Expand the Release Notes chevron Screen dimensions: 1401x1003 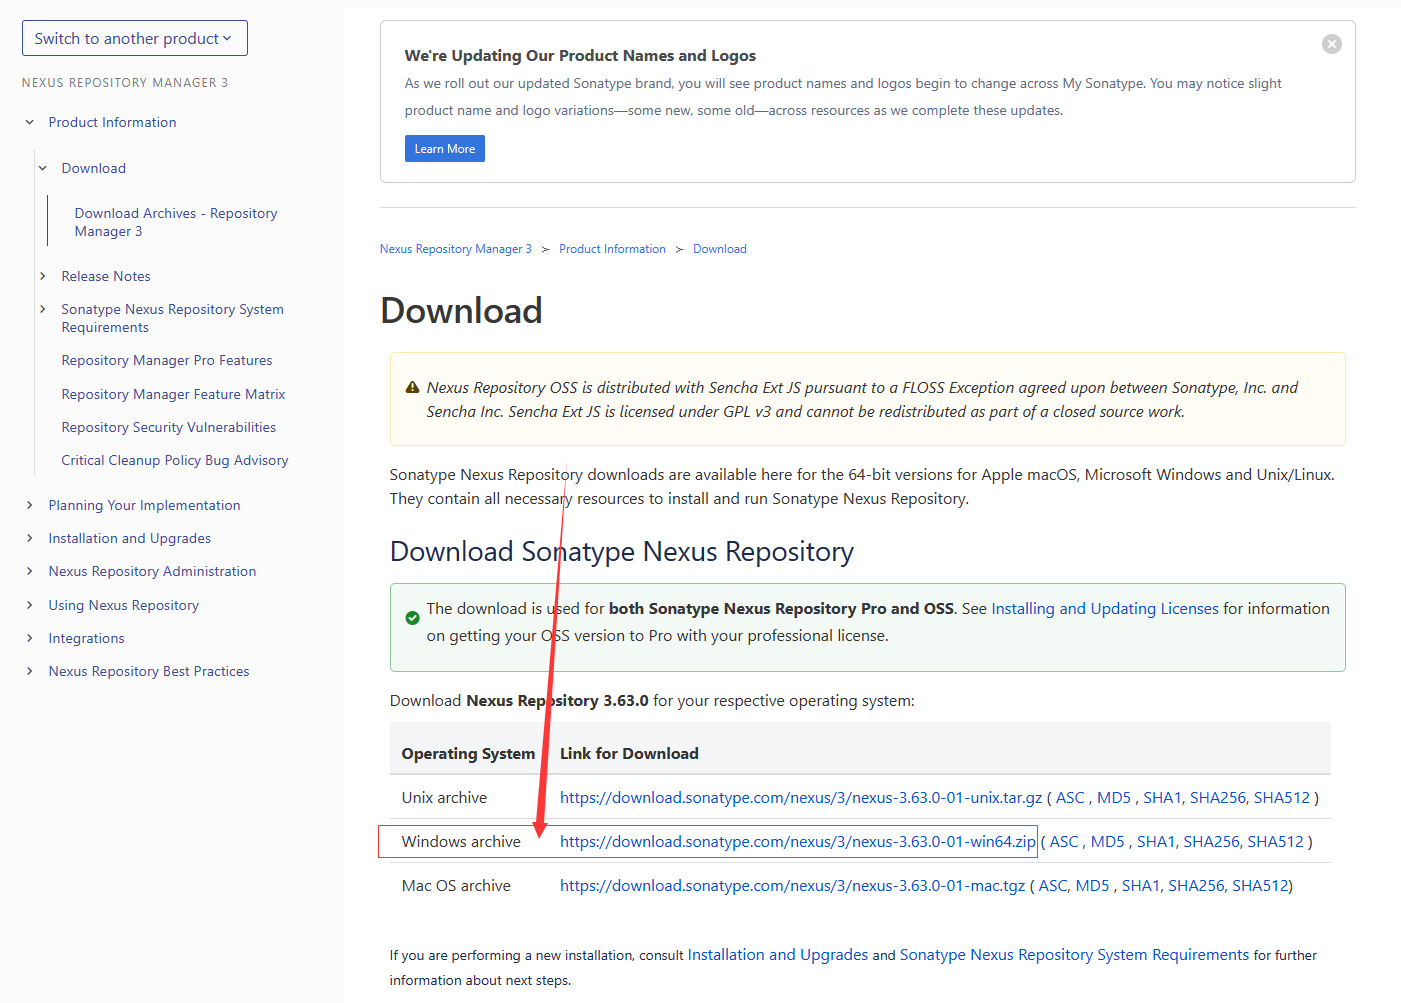tap(43, 276)
